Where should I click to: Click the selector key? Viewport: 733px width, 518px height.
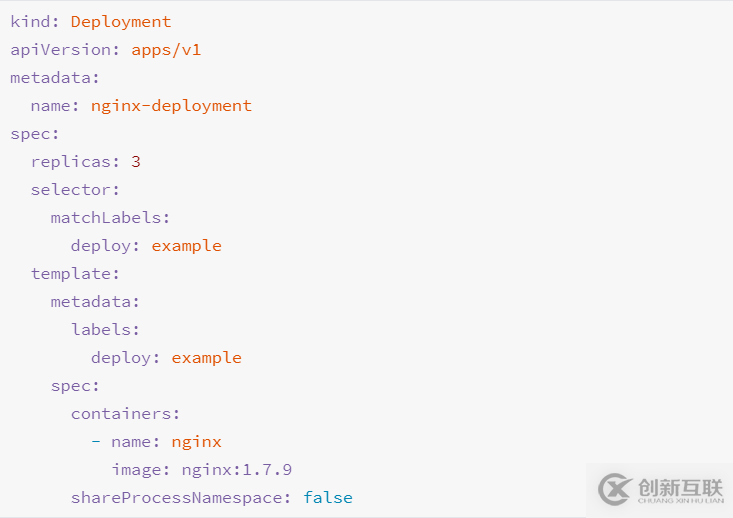[73, 189]
